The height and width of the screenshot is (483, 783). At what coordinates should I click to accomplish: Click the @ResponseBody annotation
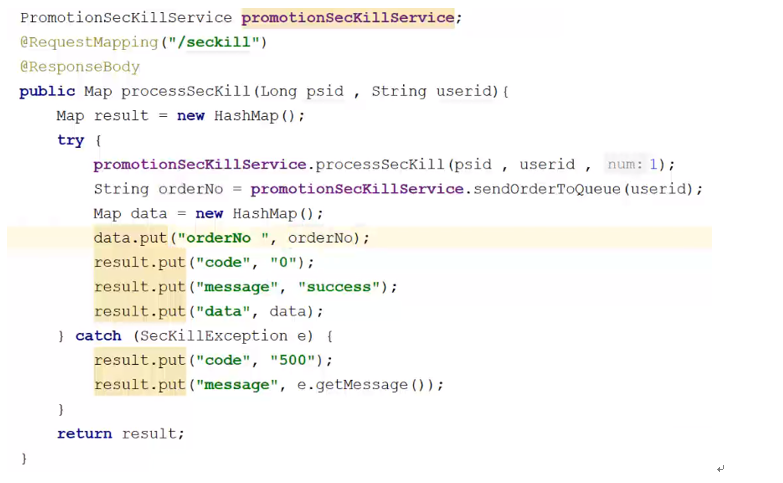80,67
